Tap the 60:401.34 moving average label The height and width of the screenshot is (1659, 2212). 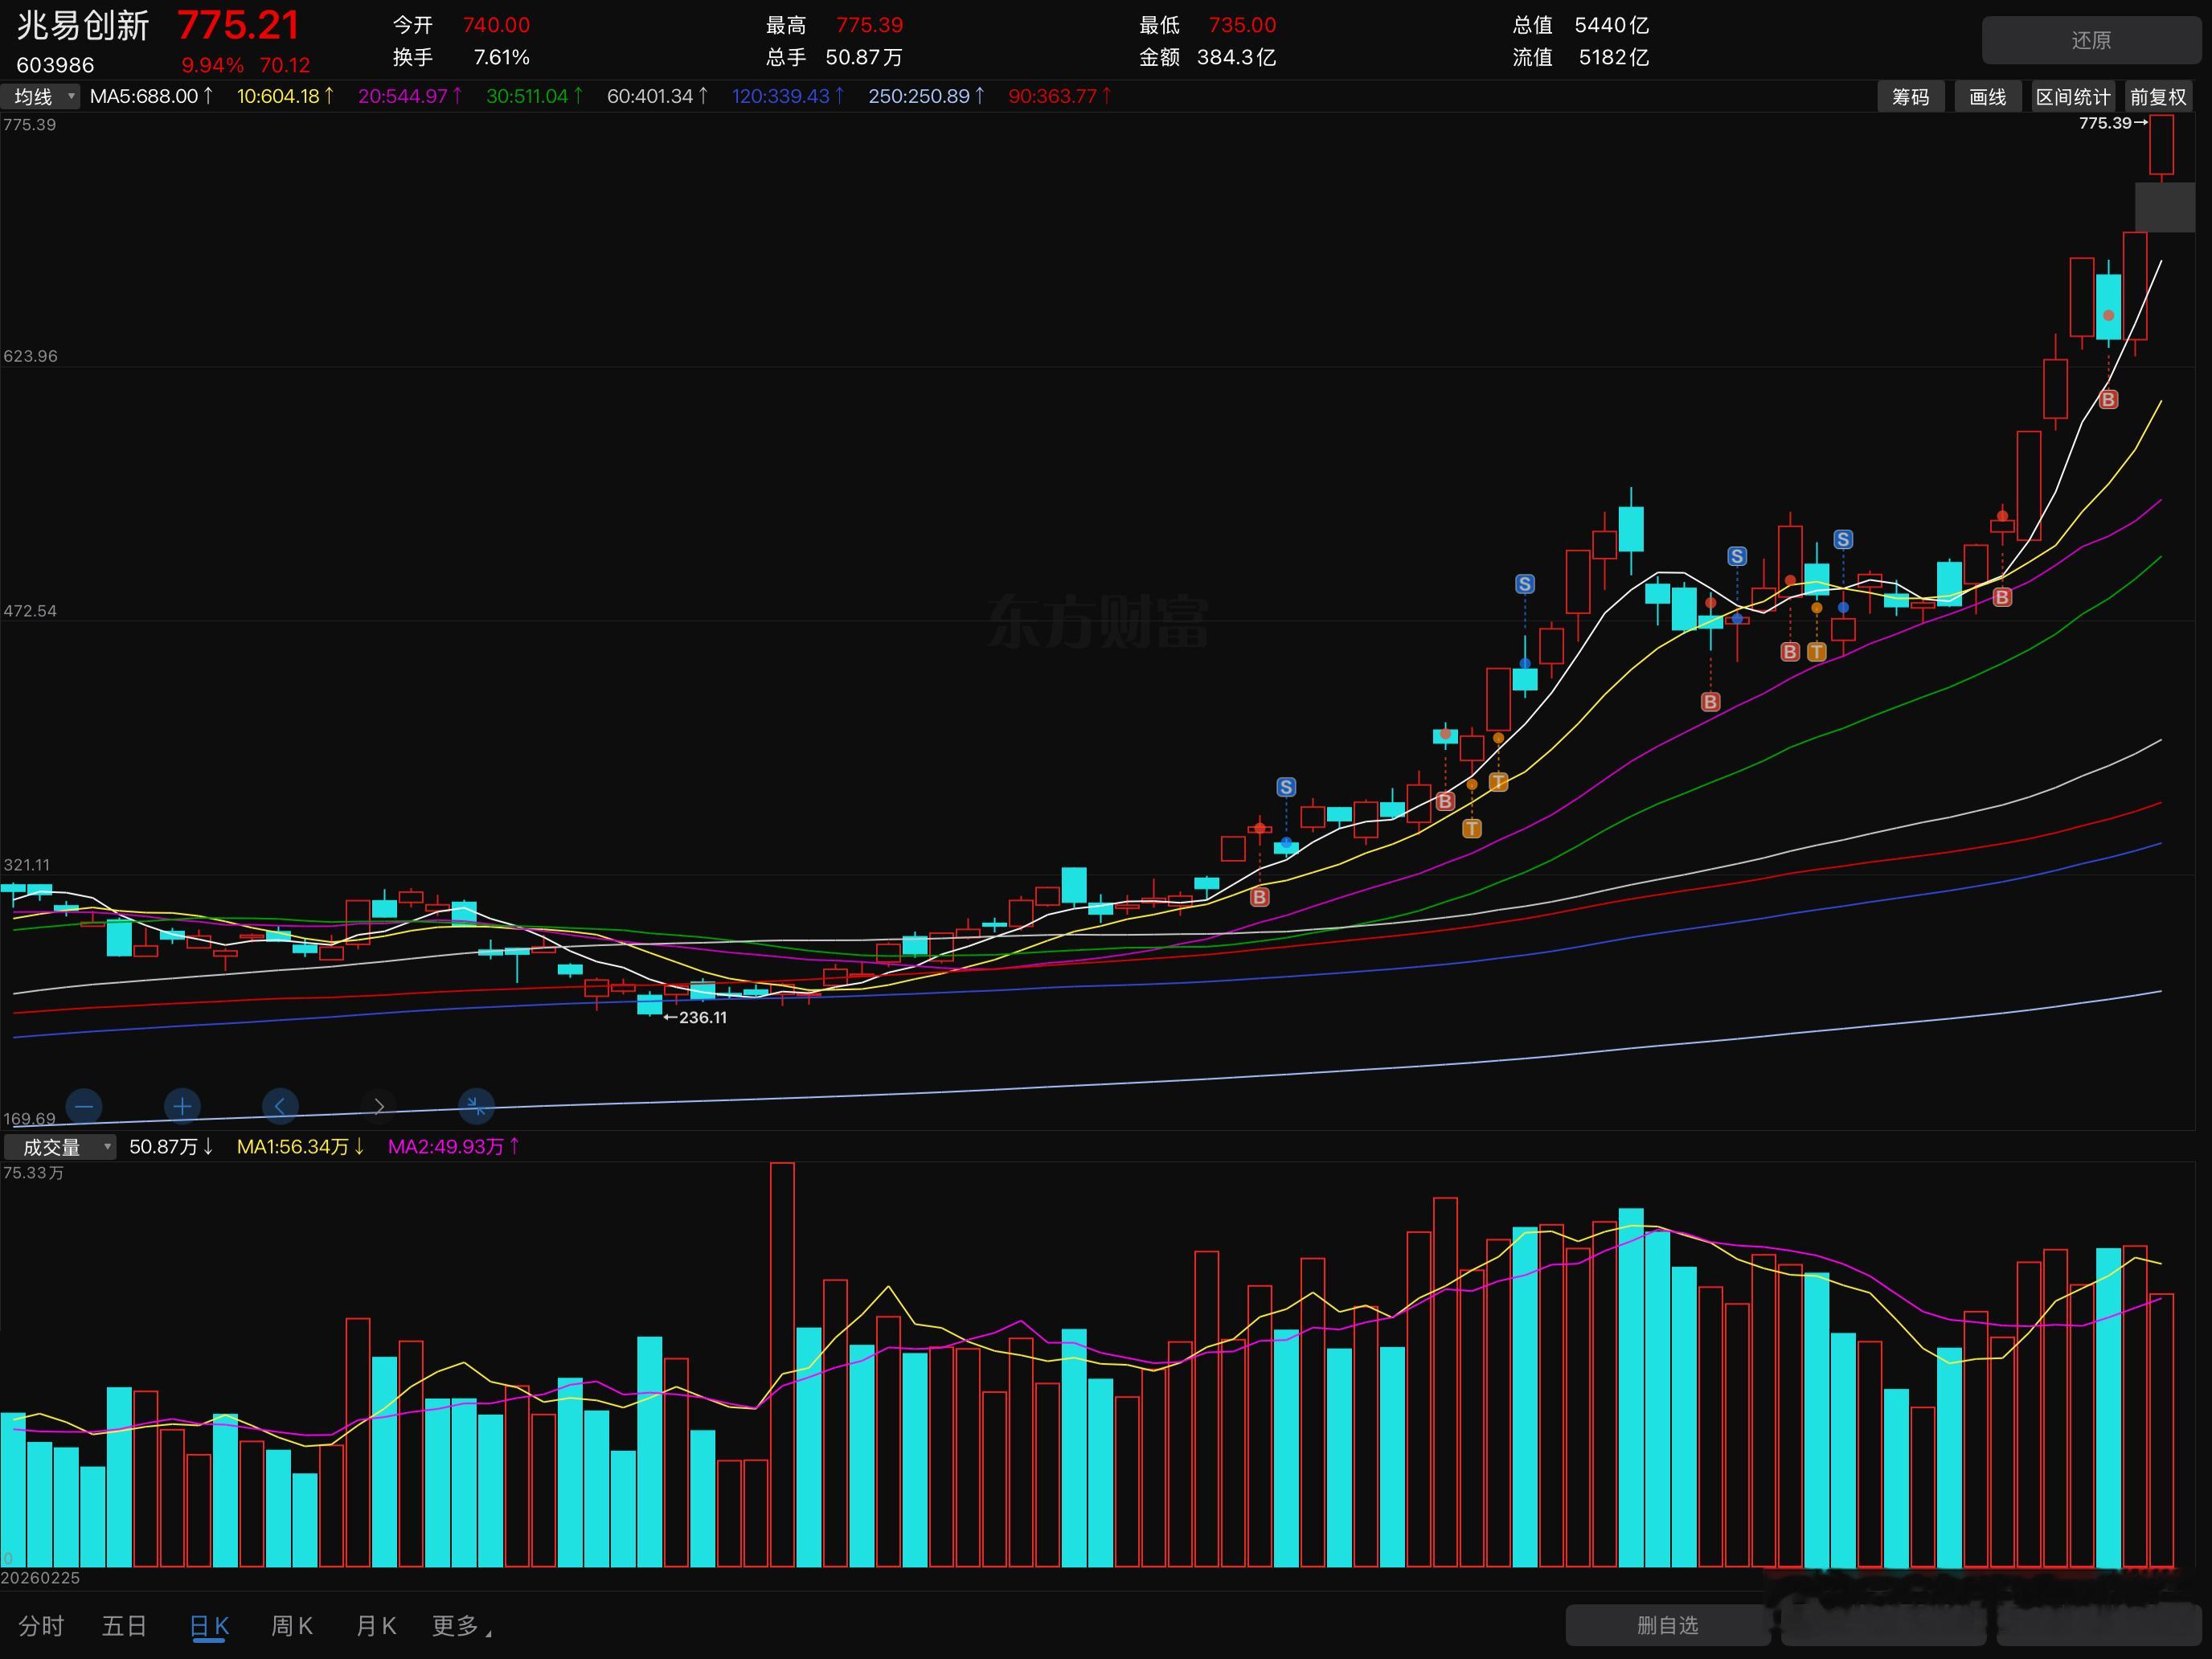click(x=658, y=96)
